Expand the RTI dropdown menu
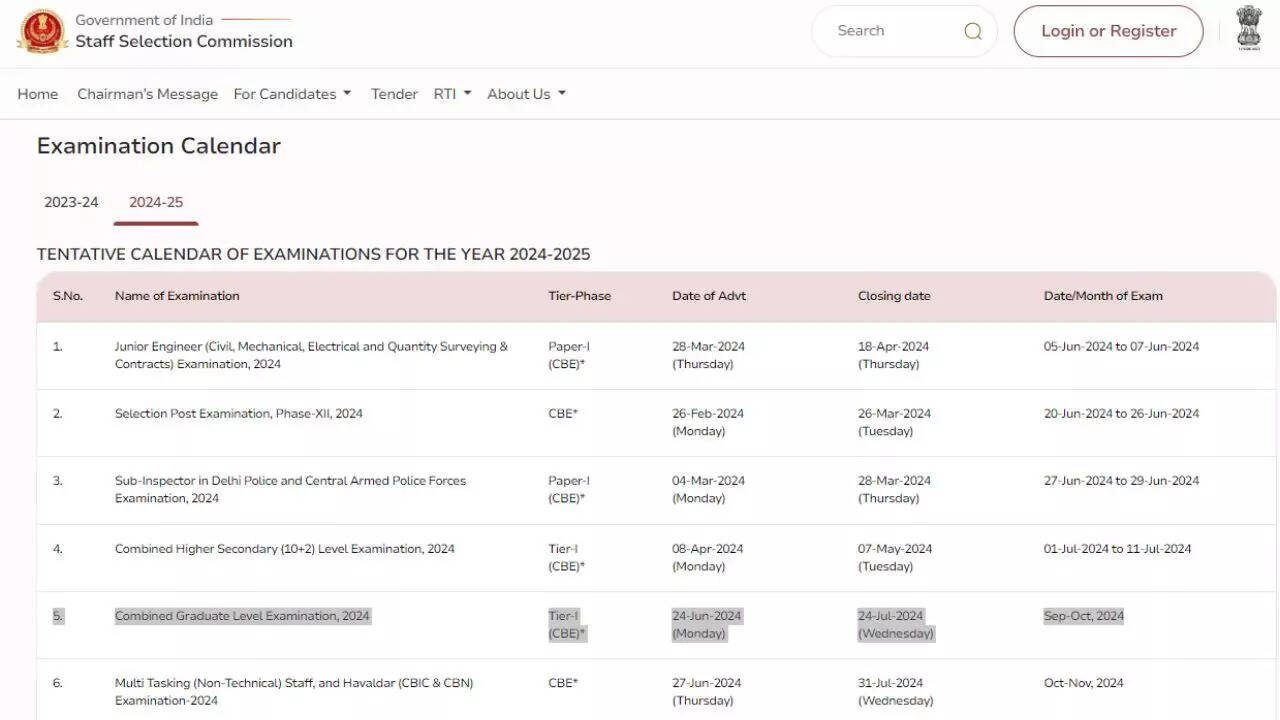This screenshot has width=1280, height=720. (452, 94)
